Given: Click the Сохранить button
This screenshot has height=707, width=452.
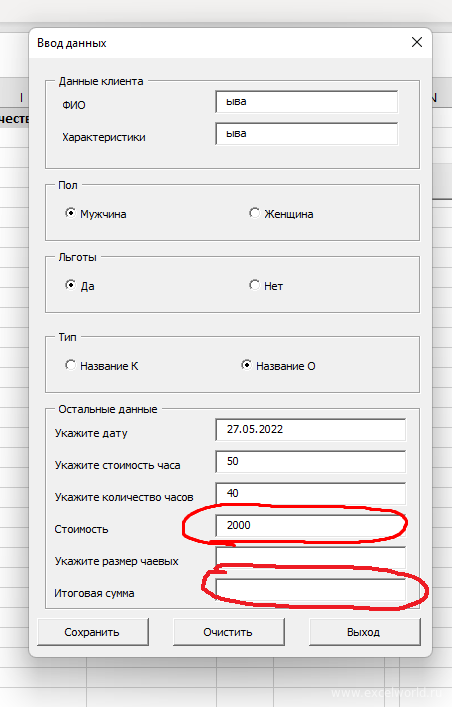Looking at the screenshot, I should click(92, 632).
